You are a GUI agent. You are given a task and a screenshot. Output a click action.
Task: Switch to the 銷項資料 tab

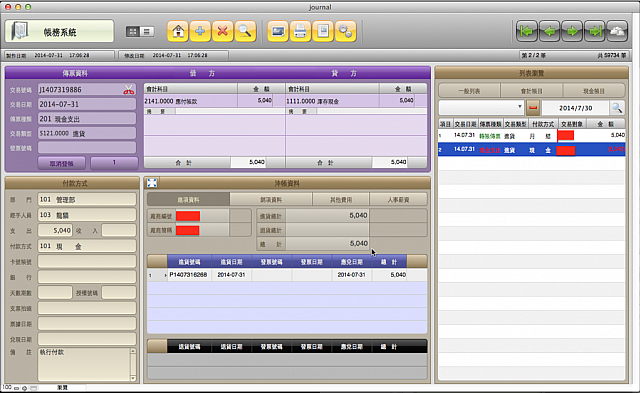coord(271,200)
